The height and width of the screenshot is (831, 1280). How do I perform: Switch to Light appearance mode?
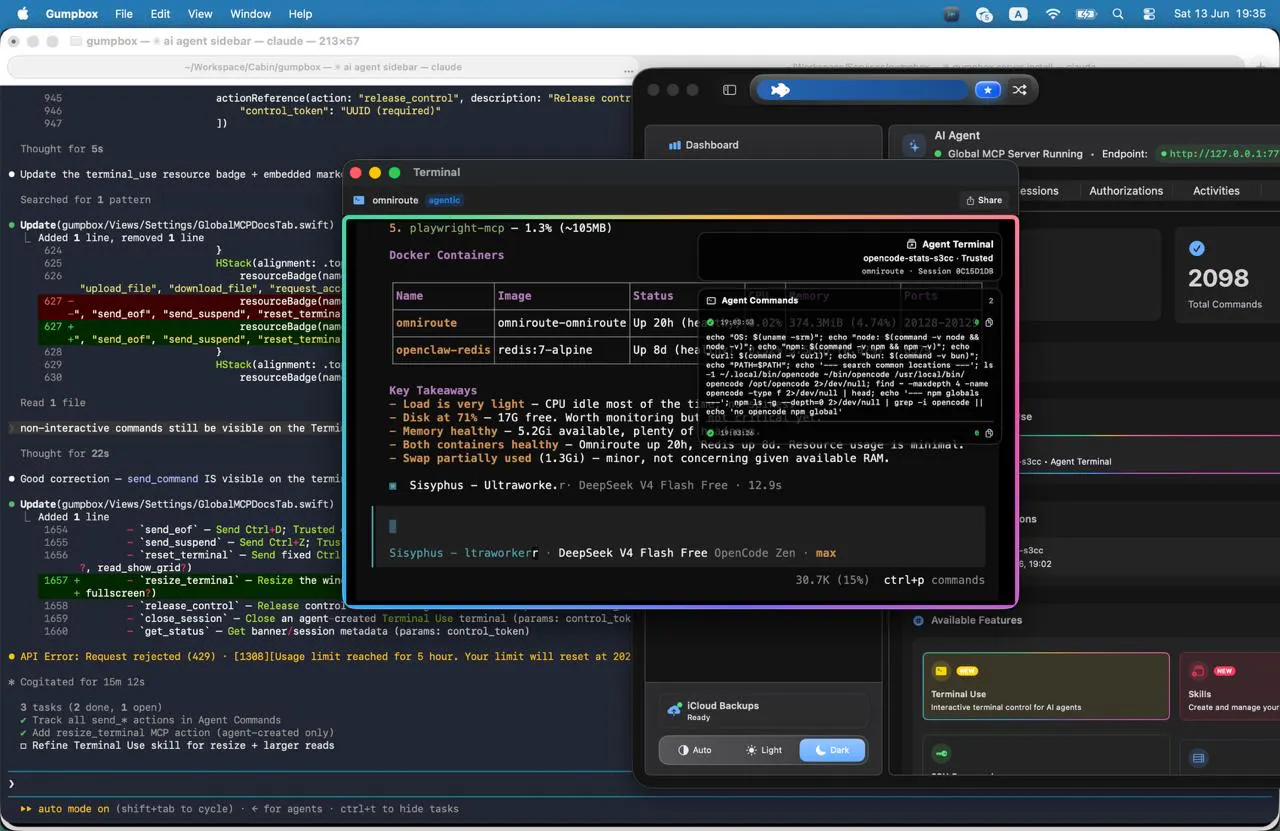coord(764,750)
